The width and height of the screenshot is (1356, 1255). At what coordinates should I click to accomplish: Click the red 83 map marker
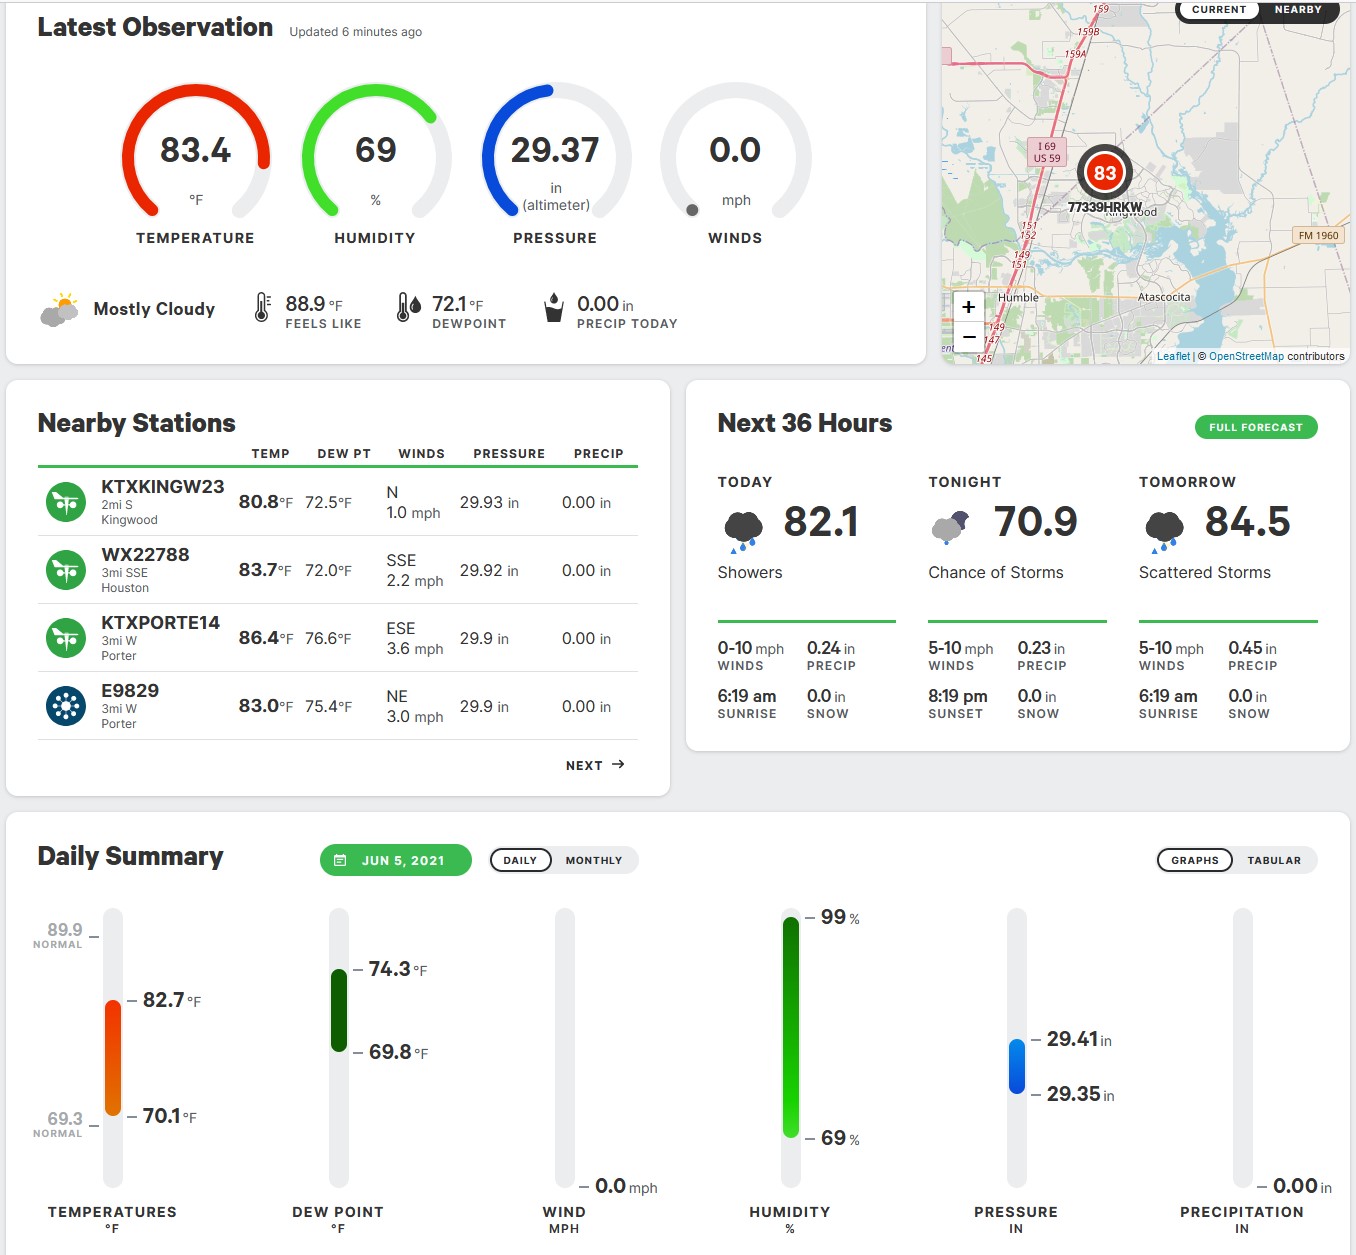click(1104, 173)
